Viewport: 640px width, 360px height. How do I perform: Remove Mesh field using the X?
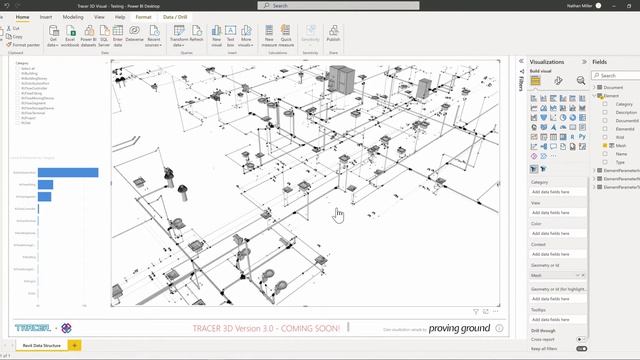tap(583, 276)
